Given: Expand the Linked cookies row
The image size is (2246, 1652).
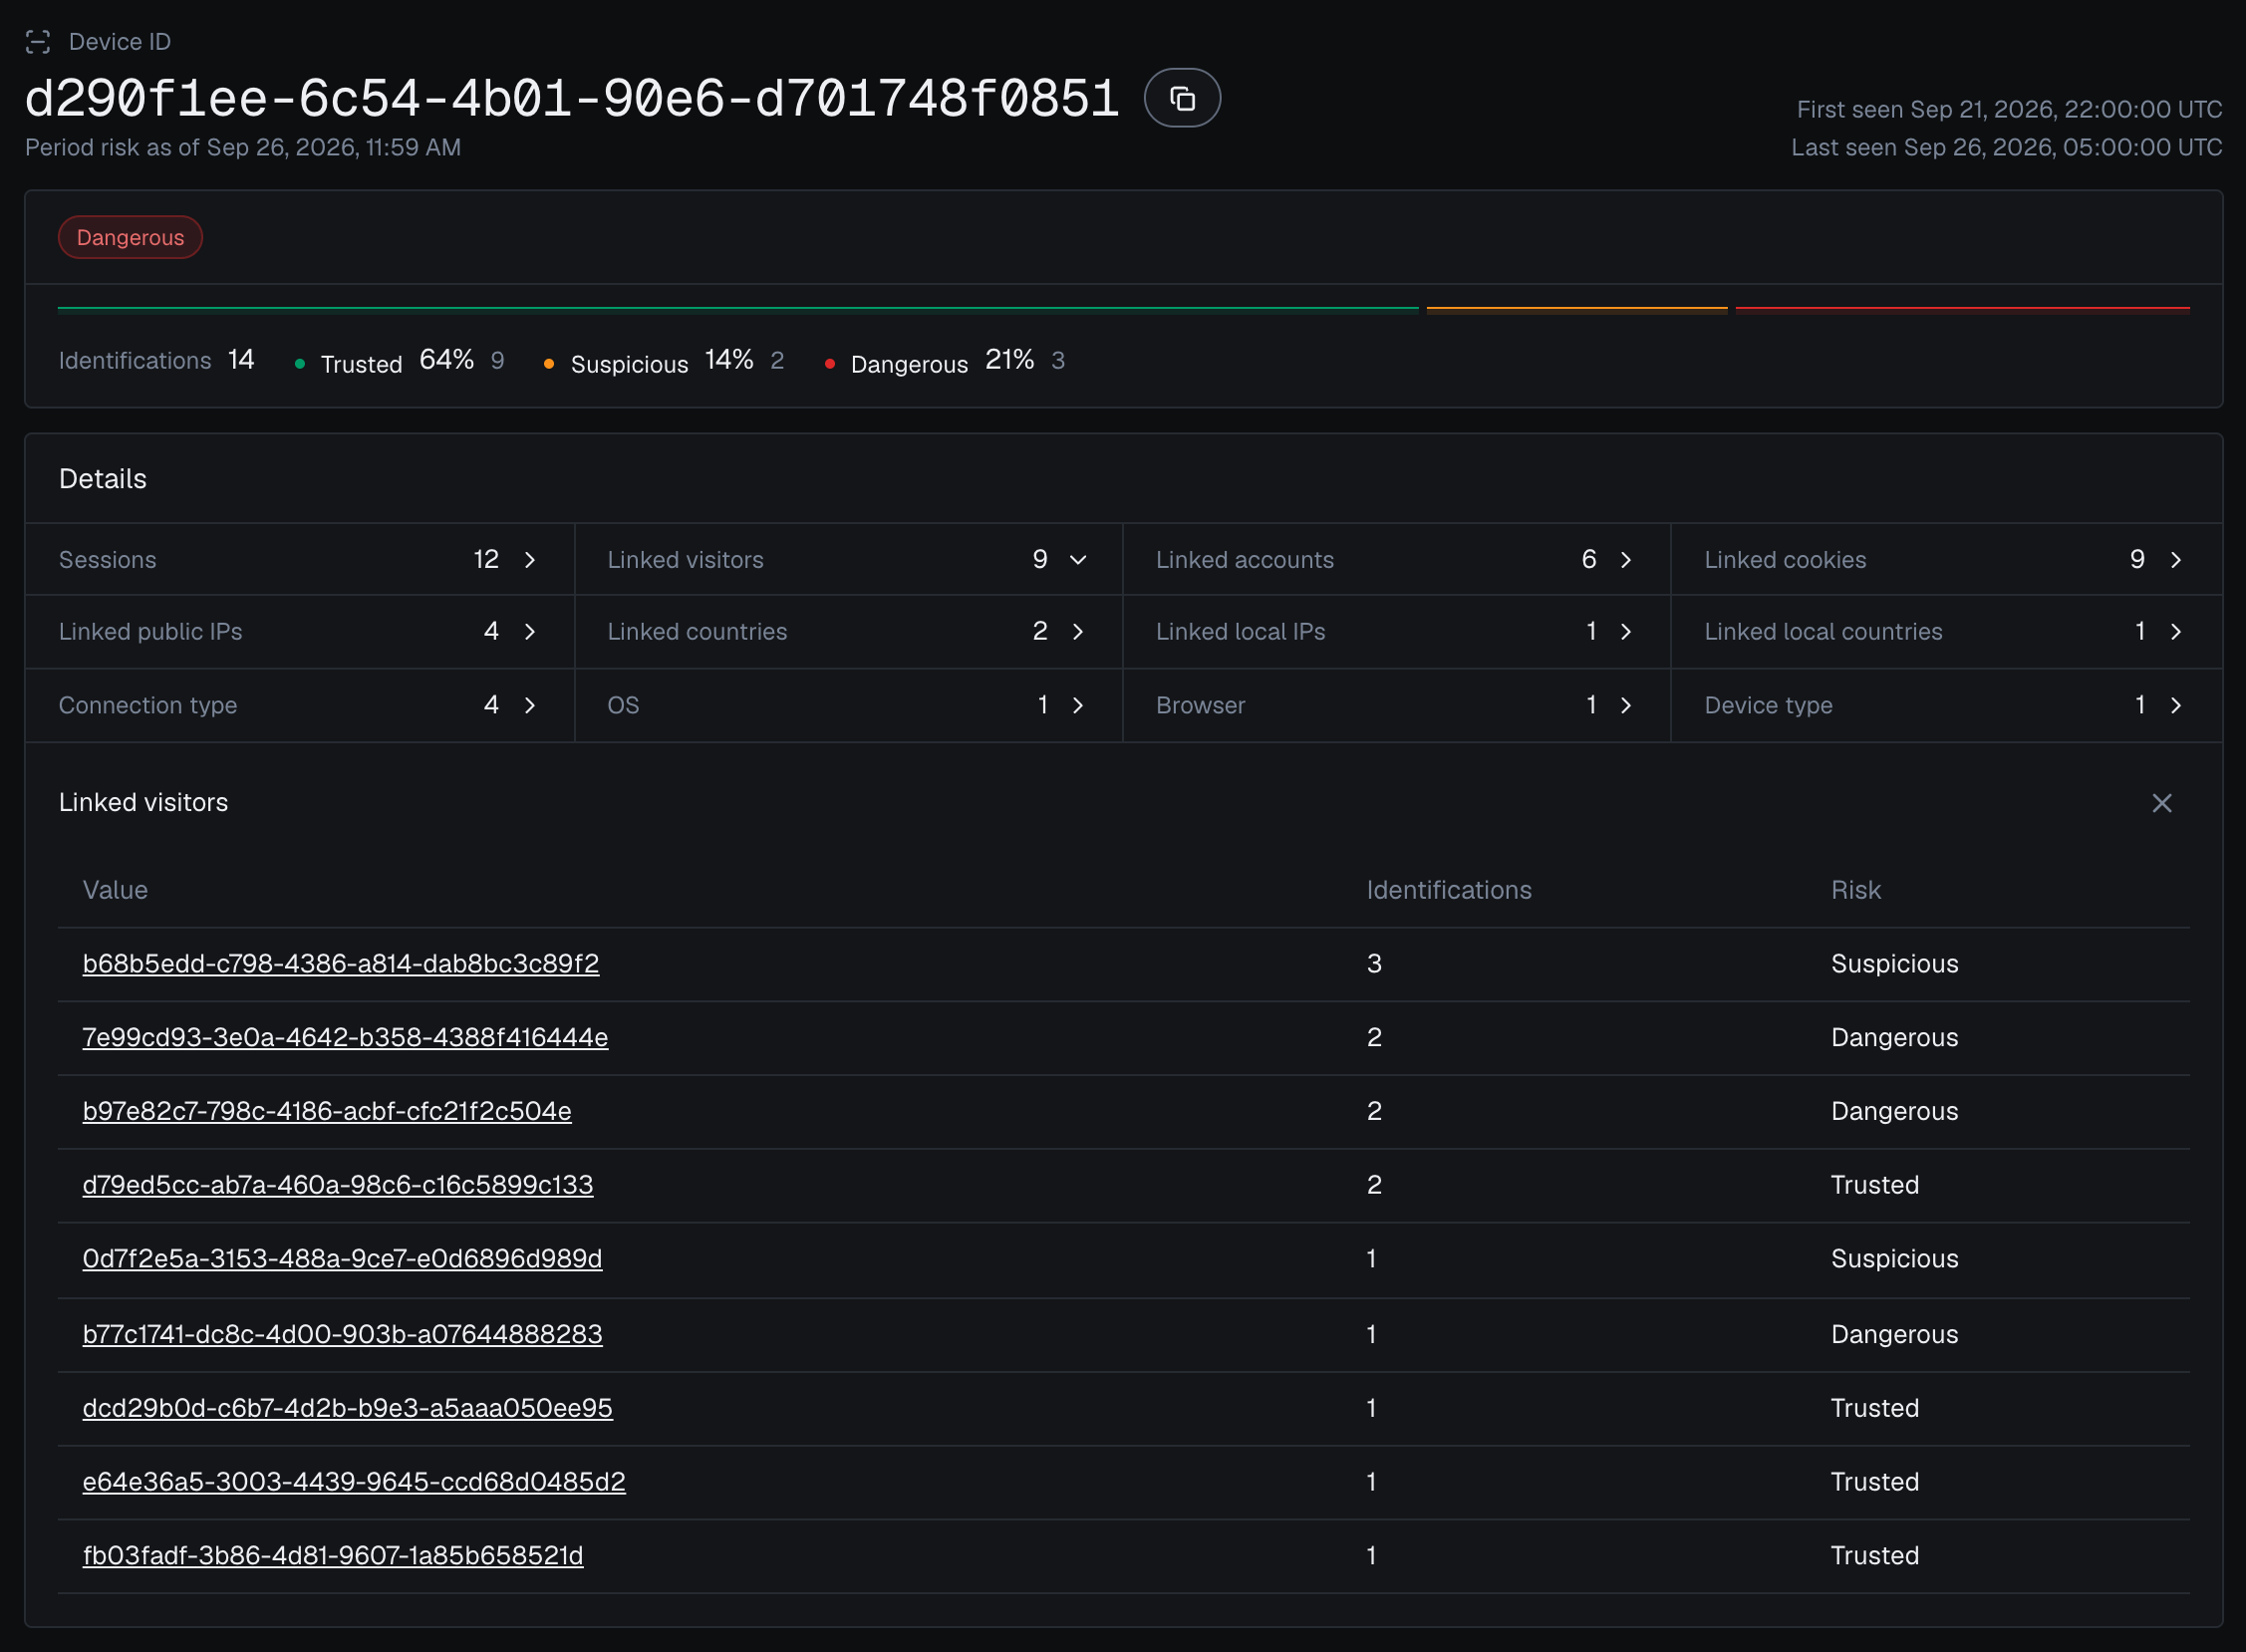Looking at the screenshot, I should pyautogui.click(x=1946, y=559).
